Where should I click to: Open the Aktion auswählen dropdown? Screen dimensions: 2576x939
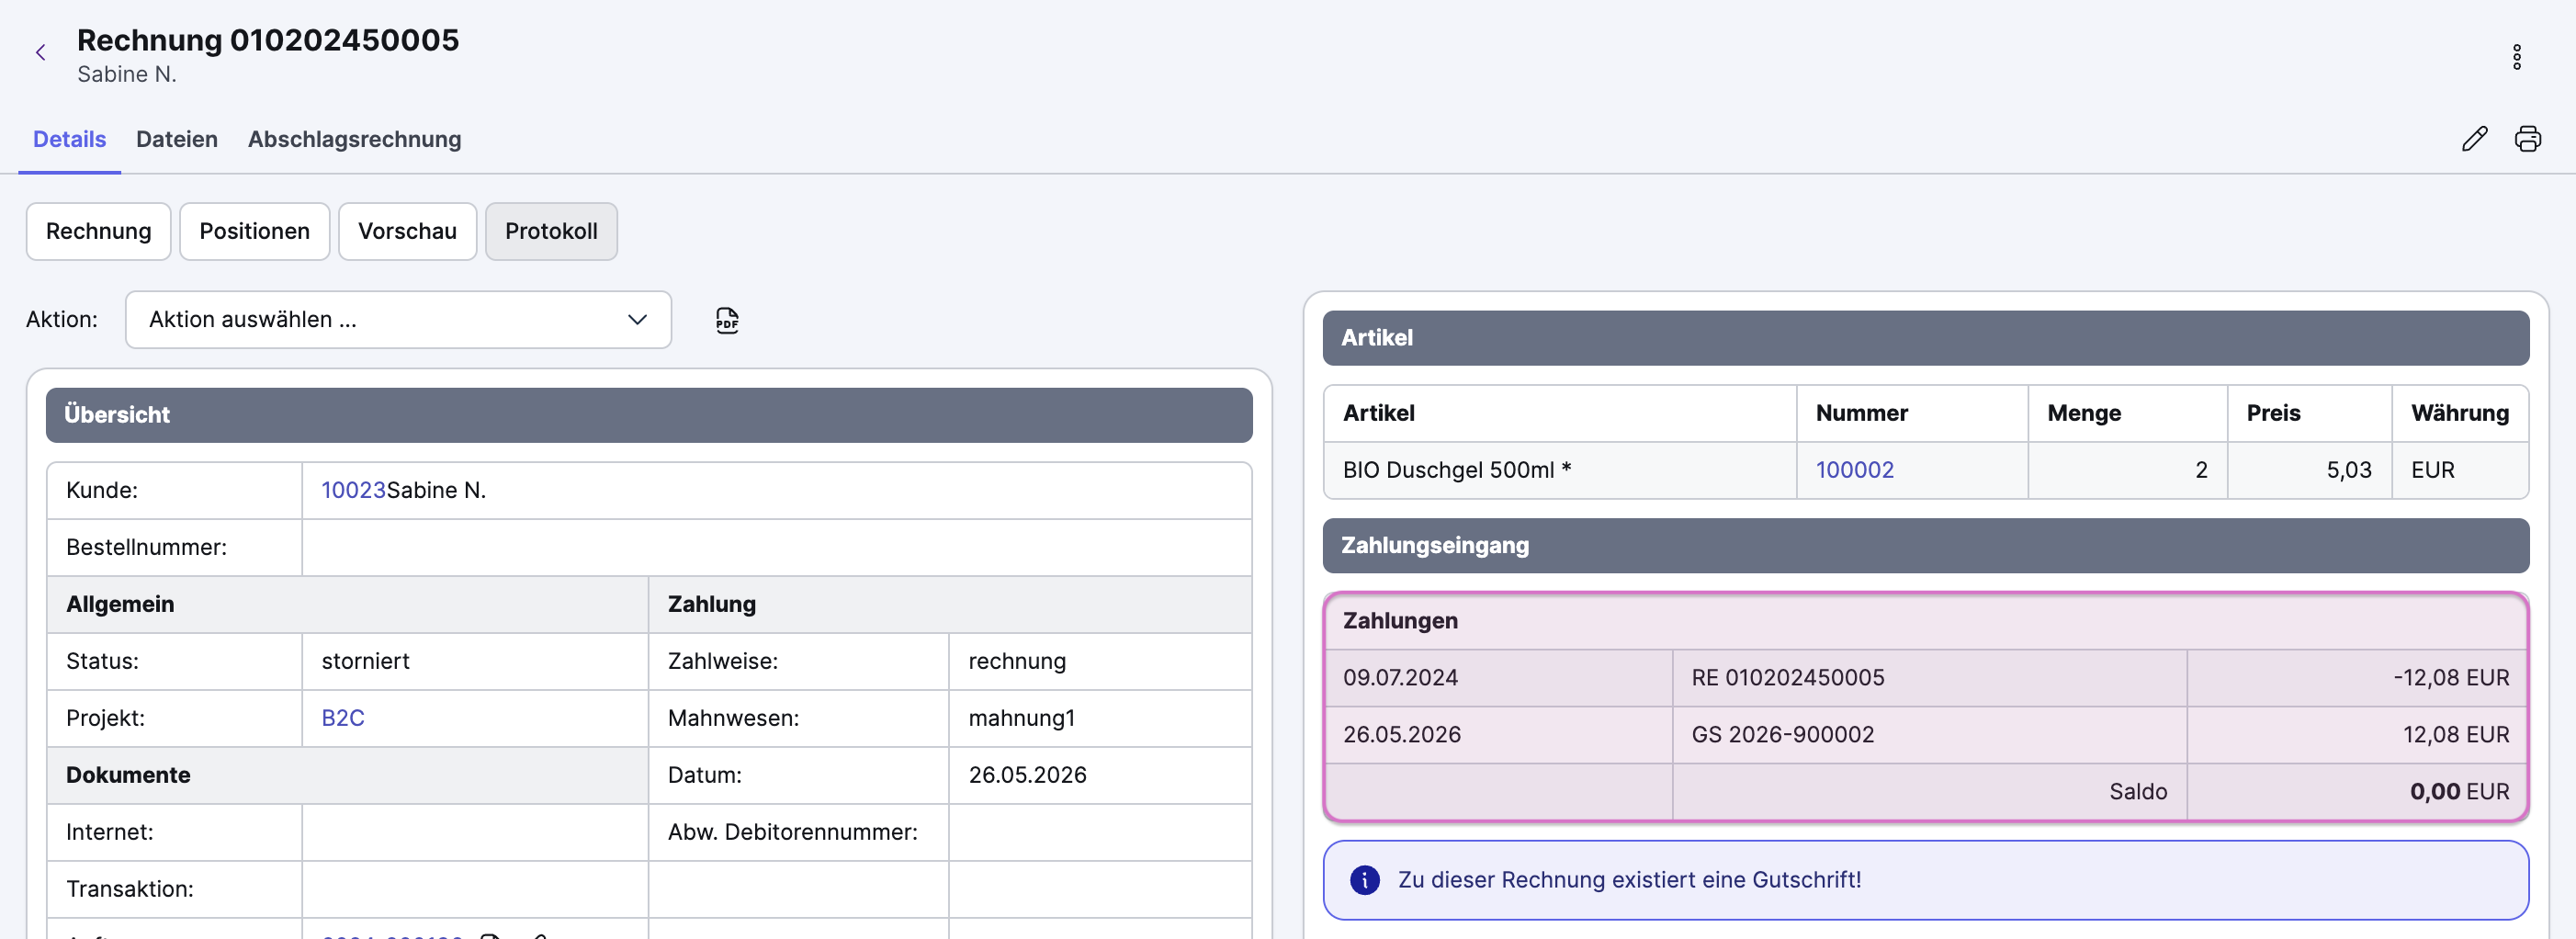[x=398, y=320]
